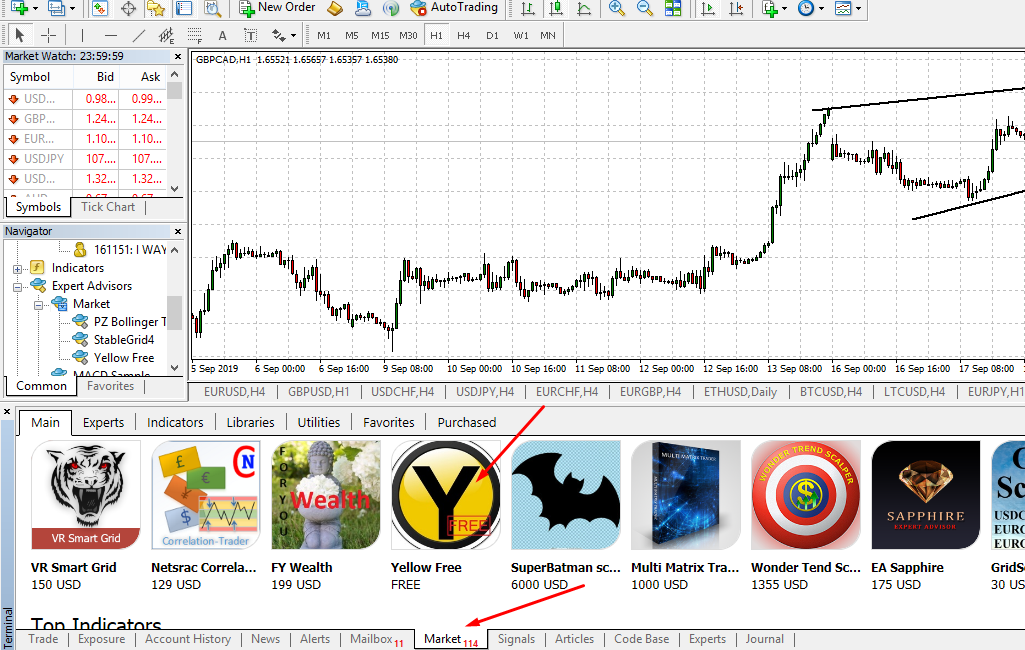
Task: Toggle M30 timeframe
Action: (x=408, y=35)
